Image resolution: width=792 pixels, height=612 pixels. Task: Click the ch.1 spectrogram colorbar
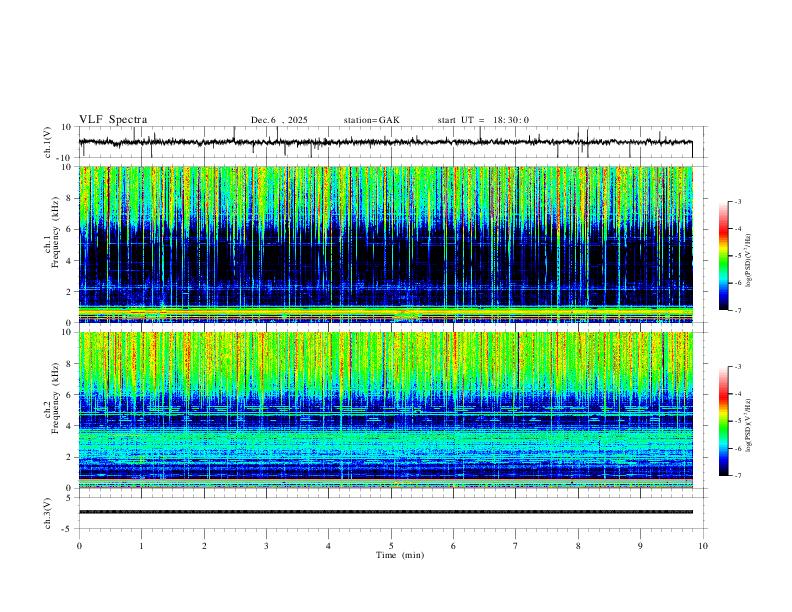click(723, 256)
